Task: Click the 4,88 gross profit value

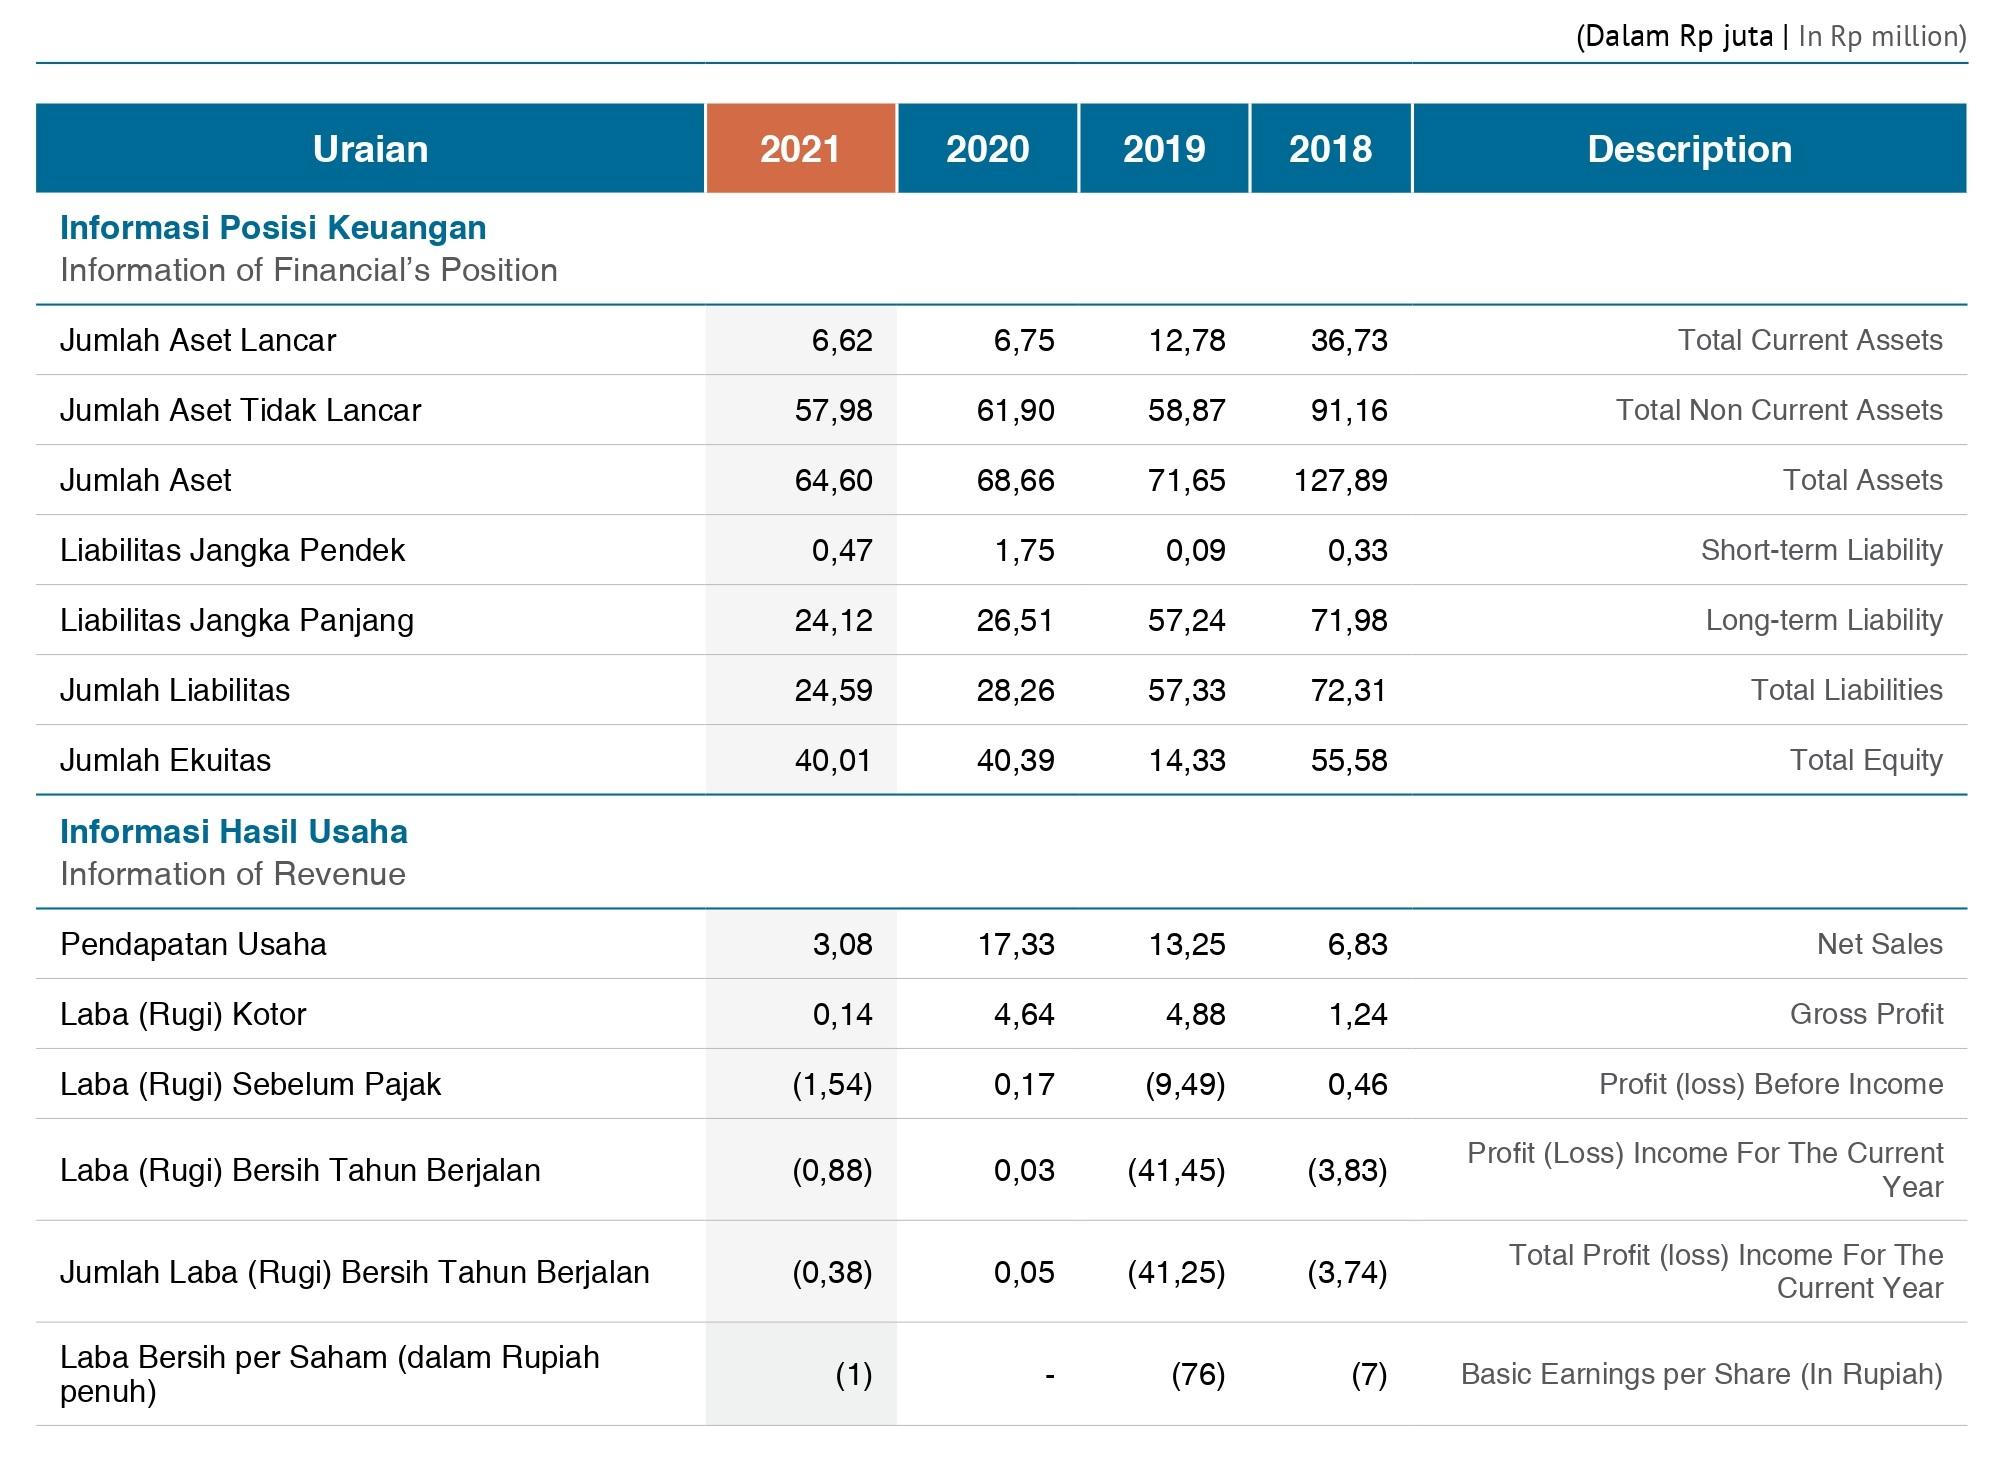Action: [1195, 1014]
